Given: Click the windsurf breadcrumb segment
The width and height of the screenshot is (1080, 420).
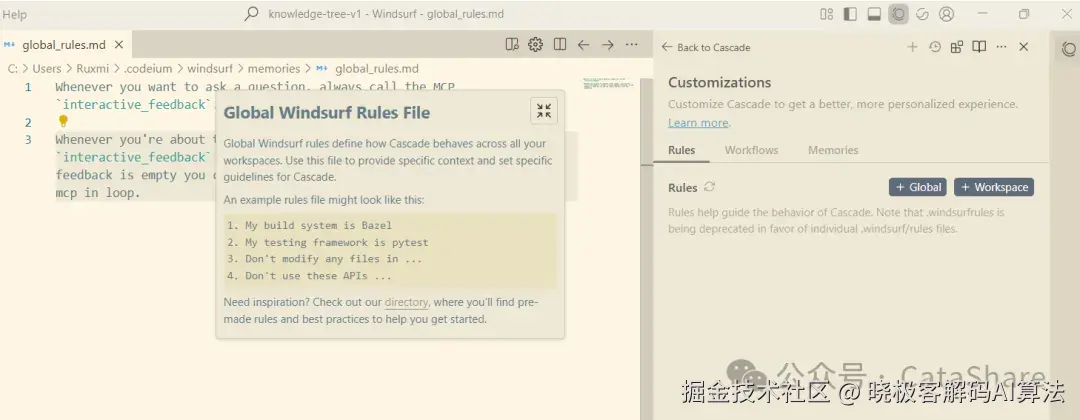Looking at the screenshot, I should tap(209, 68).
